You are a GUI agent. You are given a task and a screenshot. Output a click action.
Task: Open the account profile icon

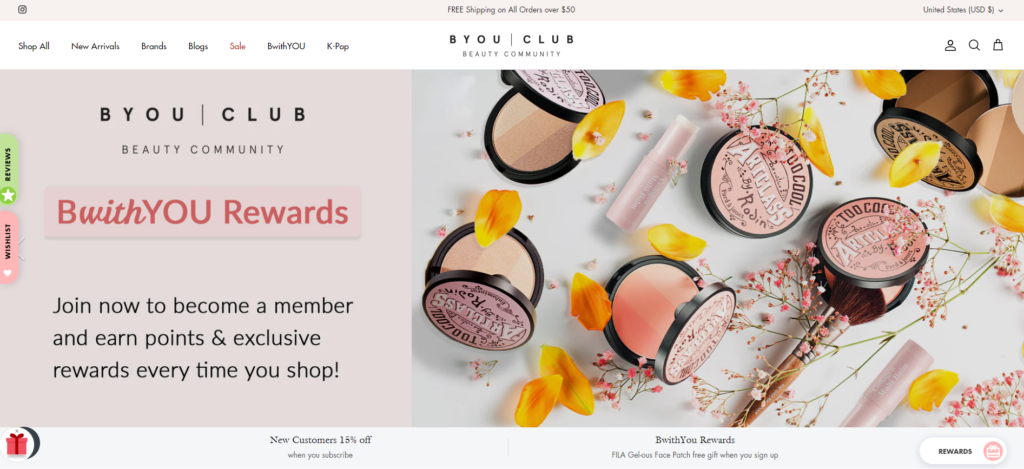click(950, 46)
